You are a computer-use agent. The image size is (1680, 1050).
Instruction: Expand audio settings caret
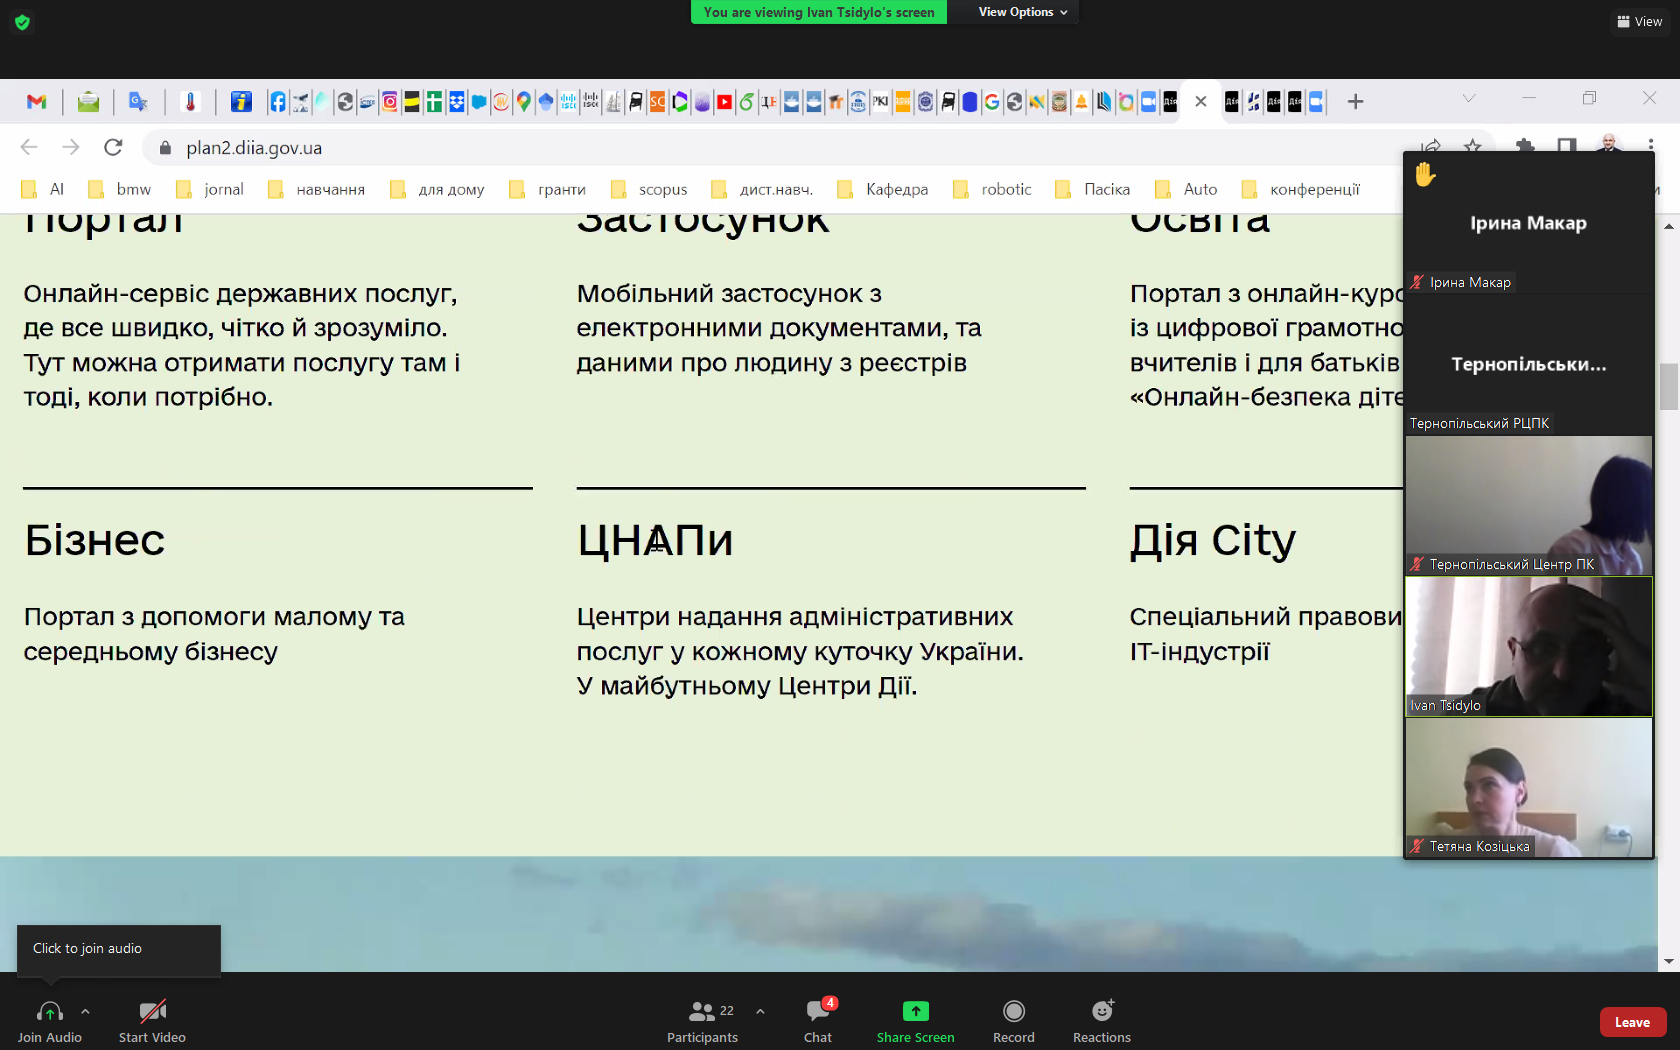click(85, 1011)
